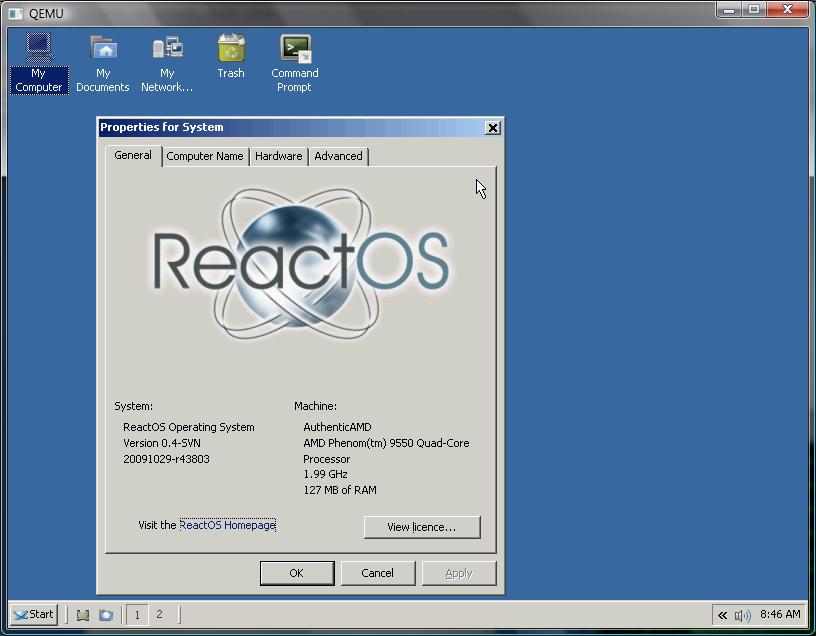Screen dimensions: 816x636
Task: Switch to virtual desktop 1
Action: click(x=137, y=615)
